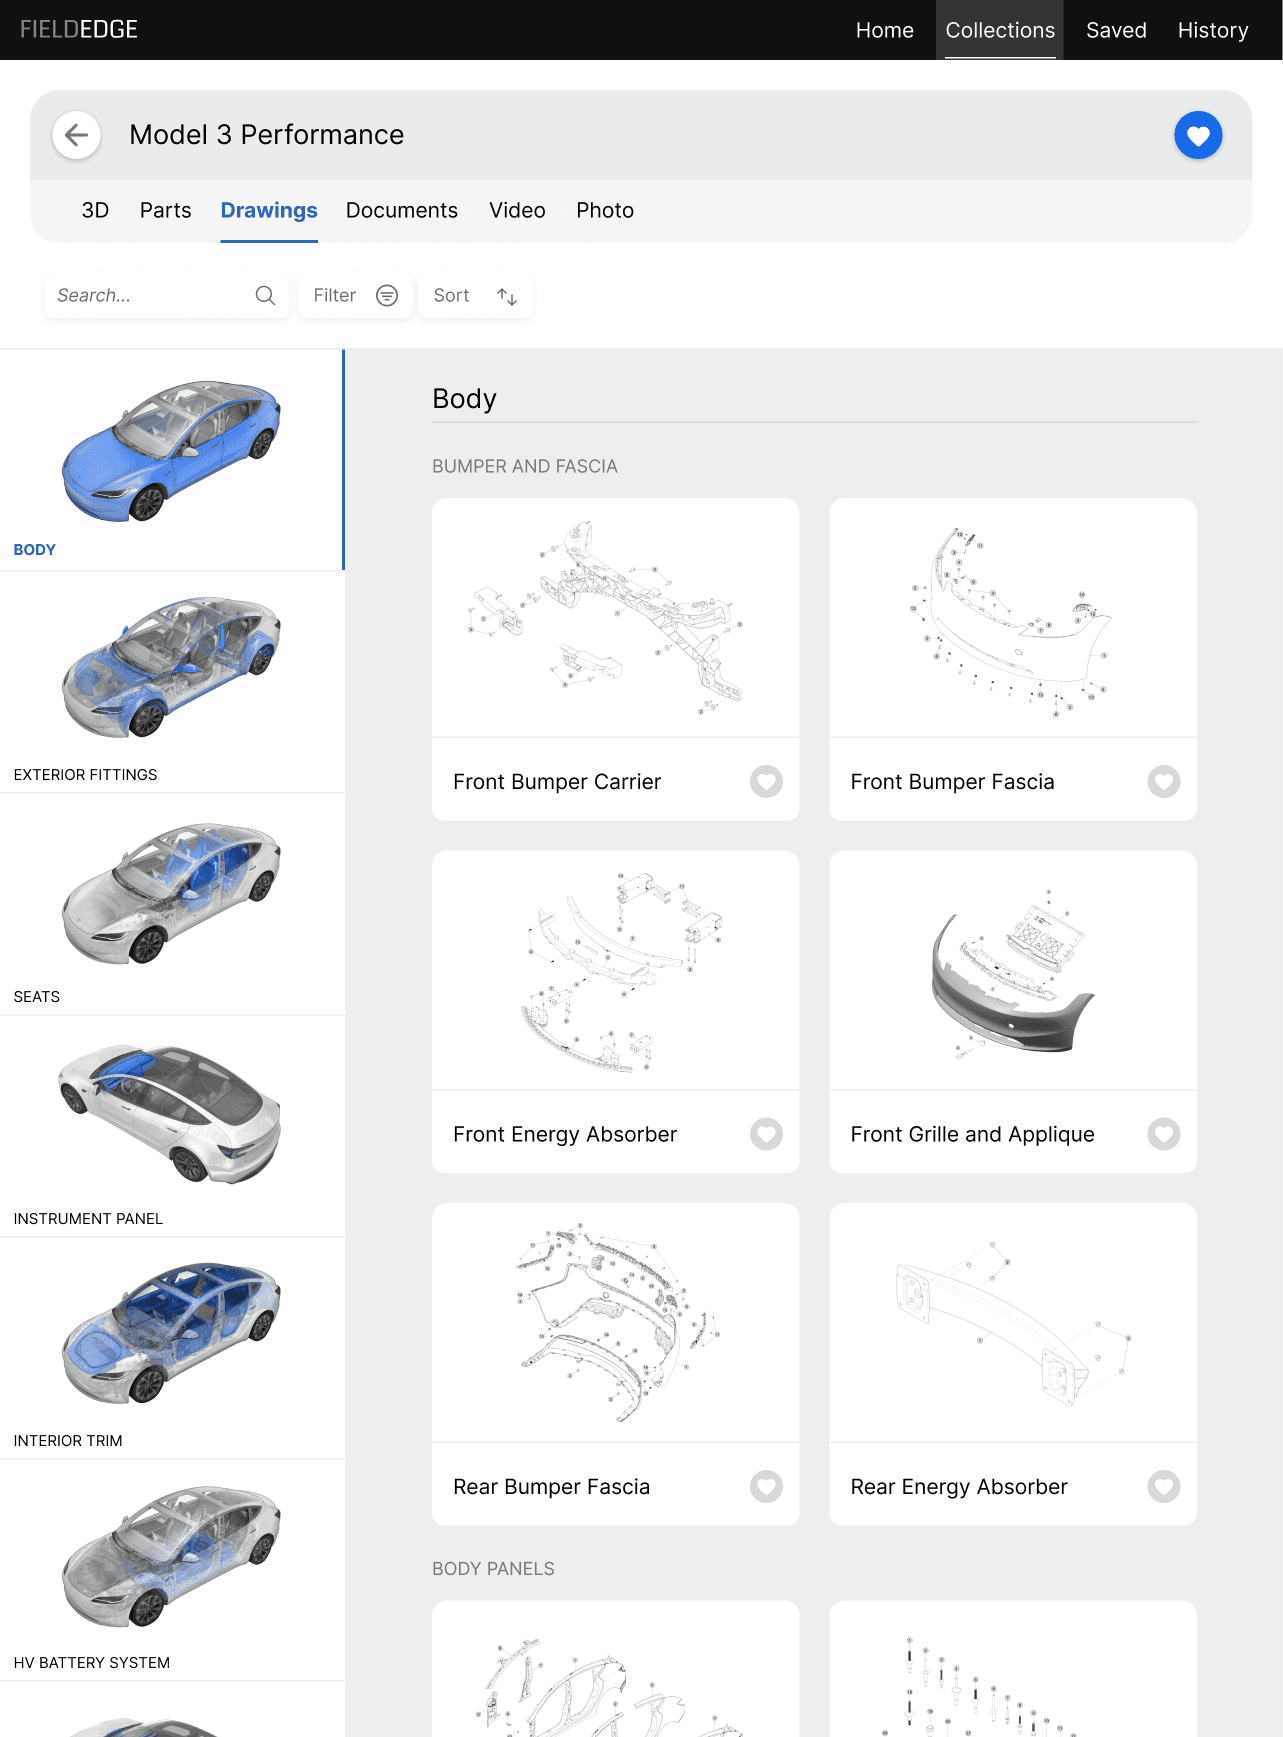Viewport: 1283px width, 1737px height.
Task: Click the Front Grille and Applique title
Action: [x=972, y=1134]
